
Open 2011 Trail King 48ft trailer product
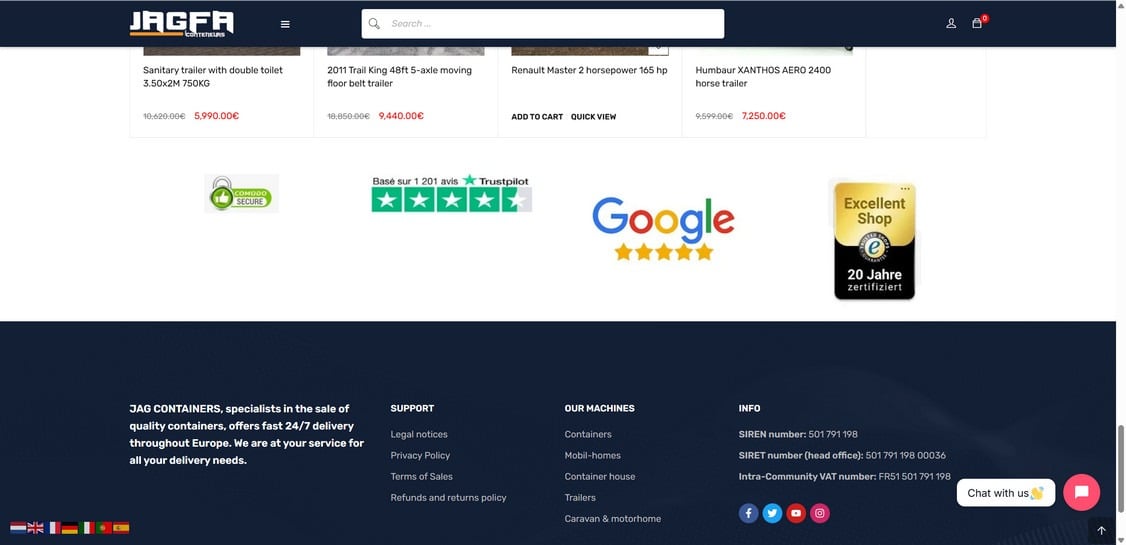click(400, 77)
